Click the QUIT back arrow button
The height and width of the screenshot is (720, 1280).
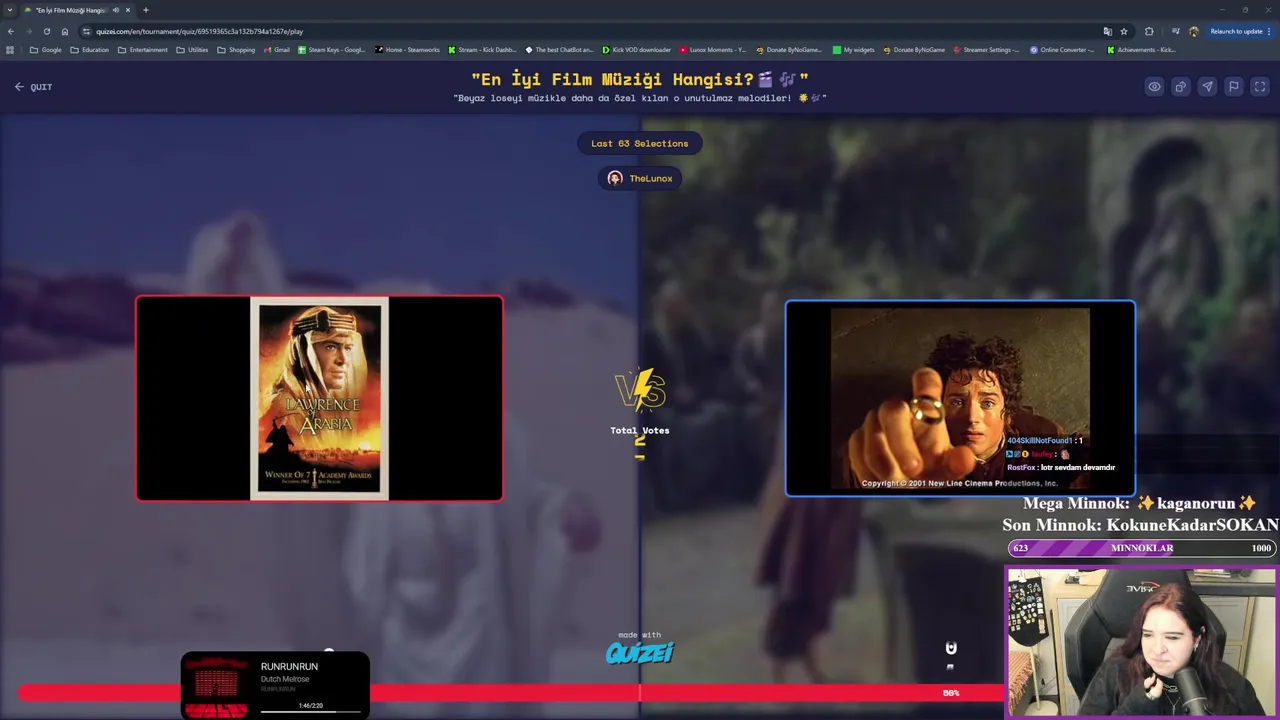[33, 87]
